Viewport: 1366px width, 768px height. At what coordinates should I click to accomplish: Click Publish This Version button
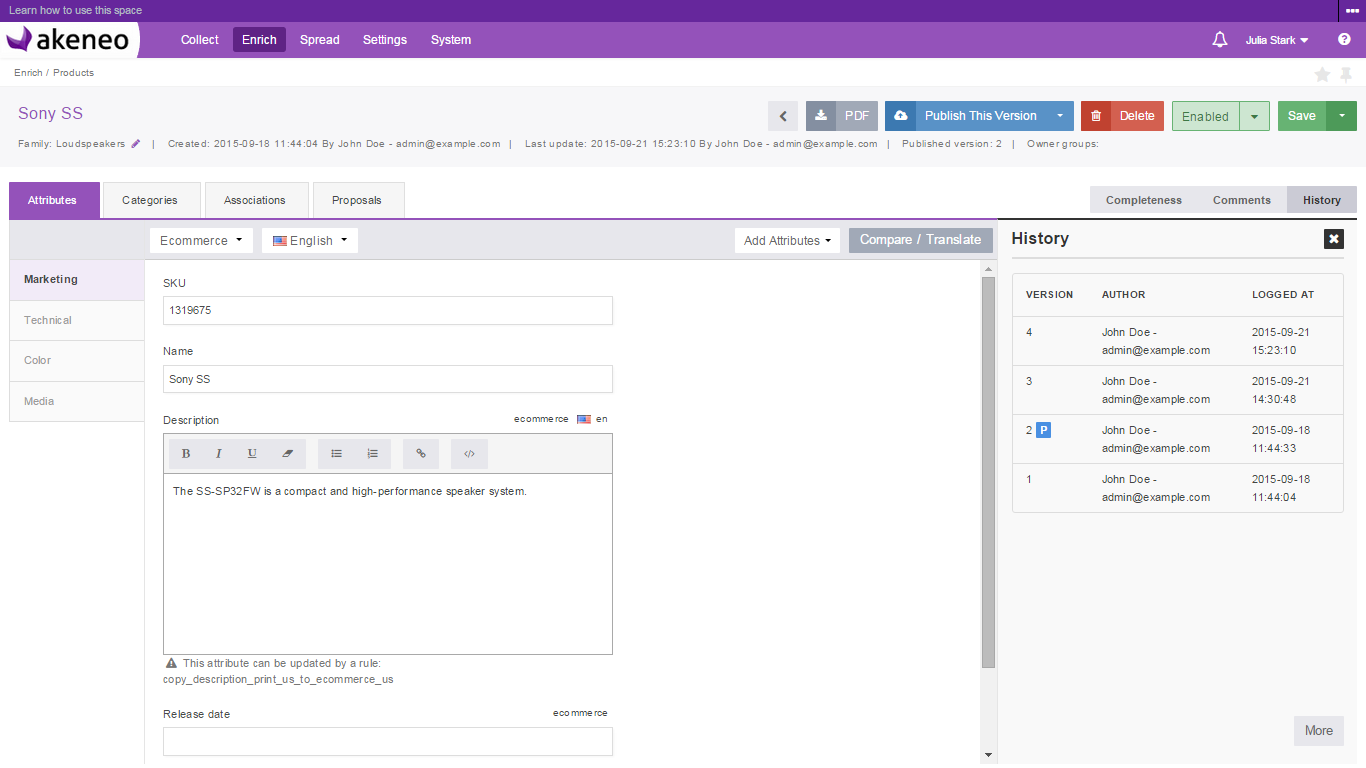(980, 116)
